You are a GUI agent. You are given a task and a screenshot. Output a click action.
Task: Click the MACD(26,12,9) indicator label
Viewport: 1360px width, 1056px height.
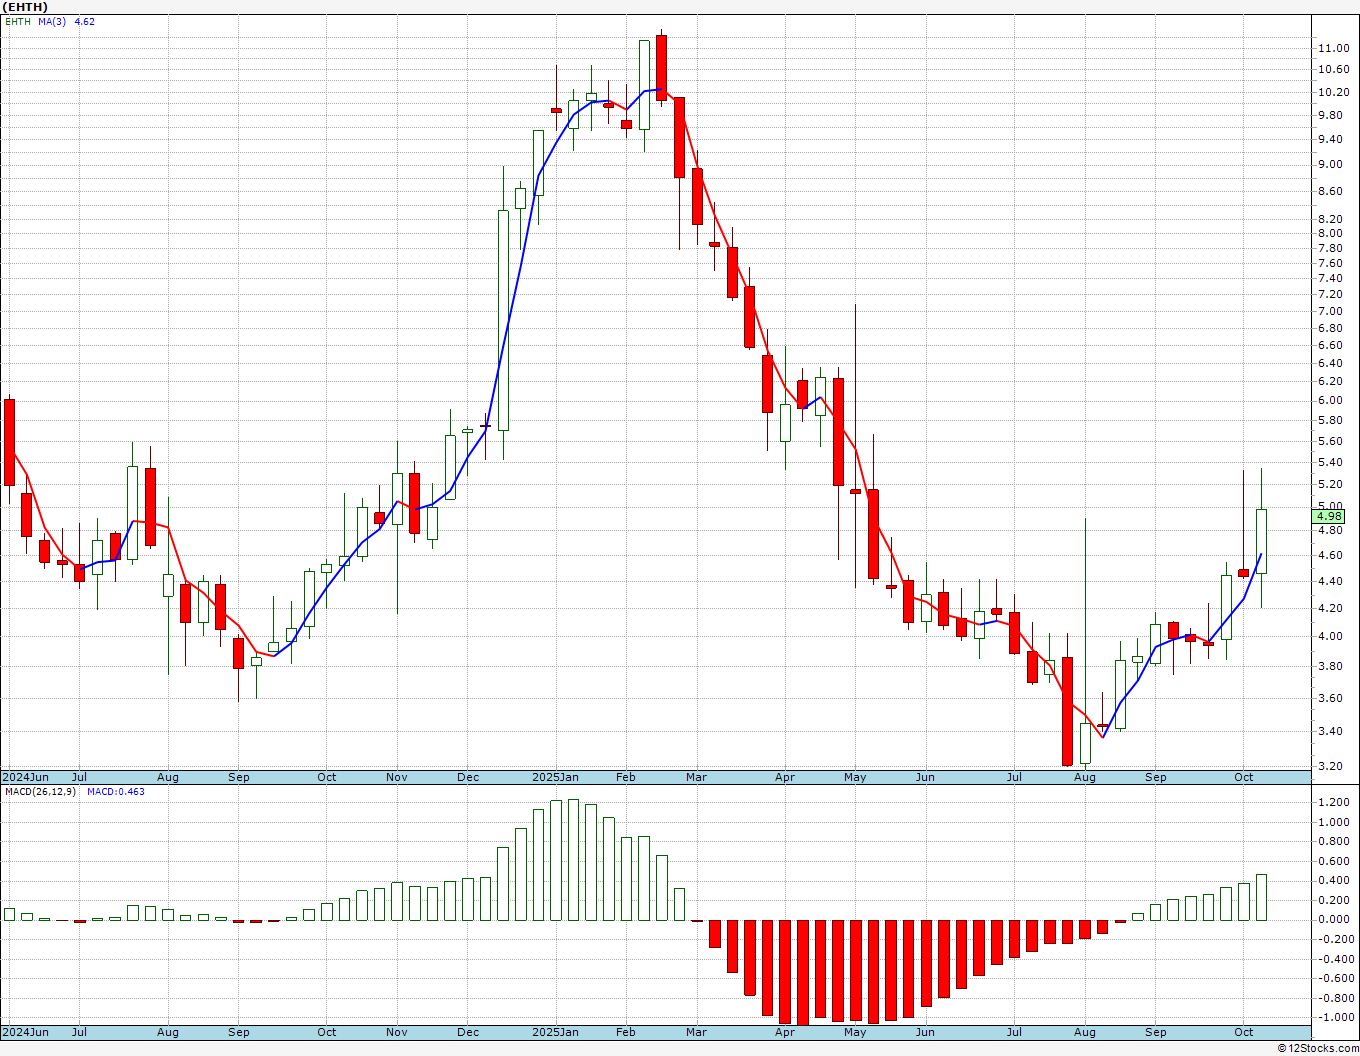point(38,791)
